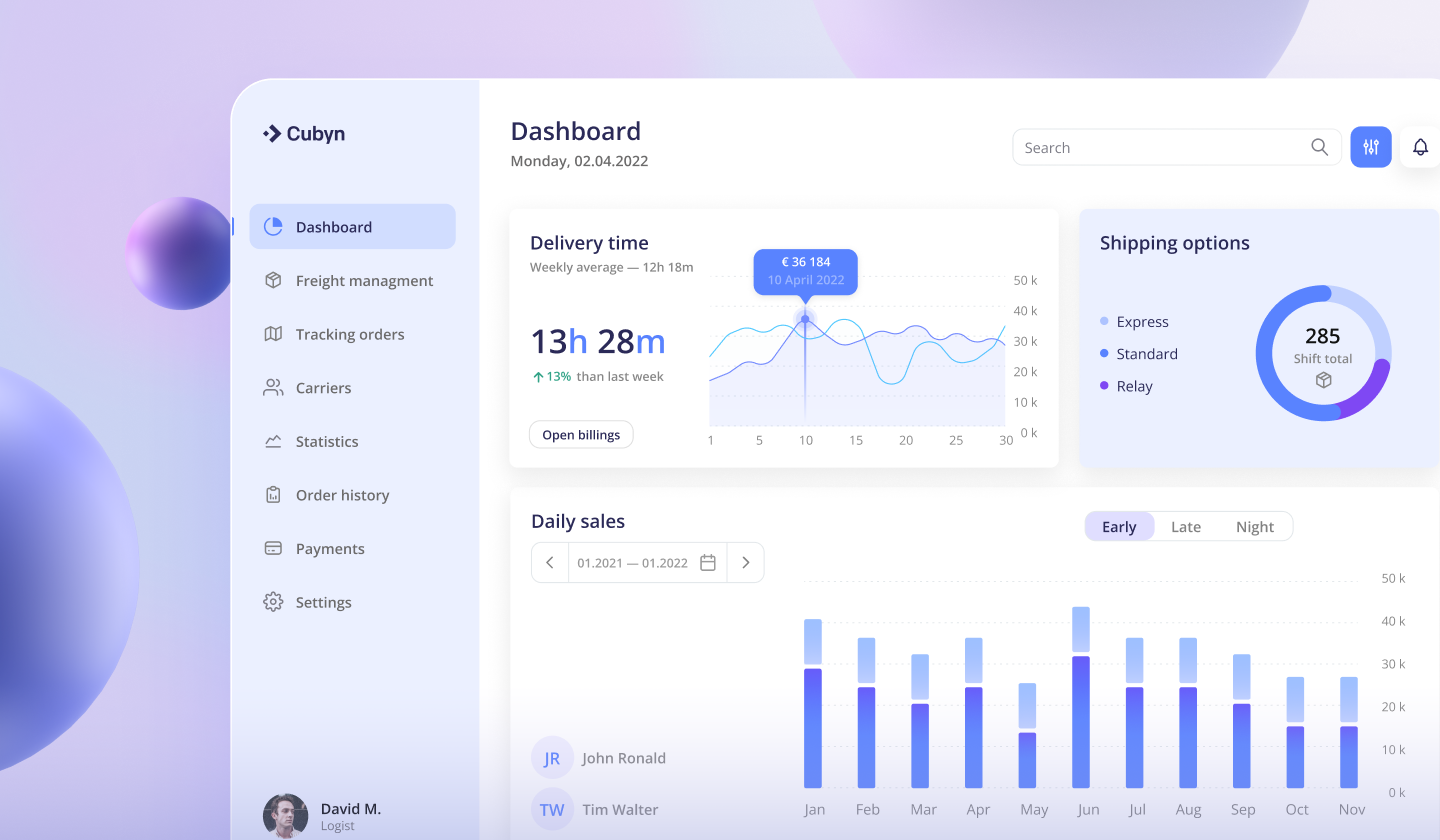
Task: Click the Delivery time heading
Action: click(589, 243)
